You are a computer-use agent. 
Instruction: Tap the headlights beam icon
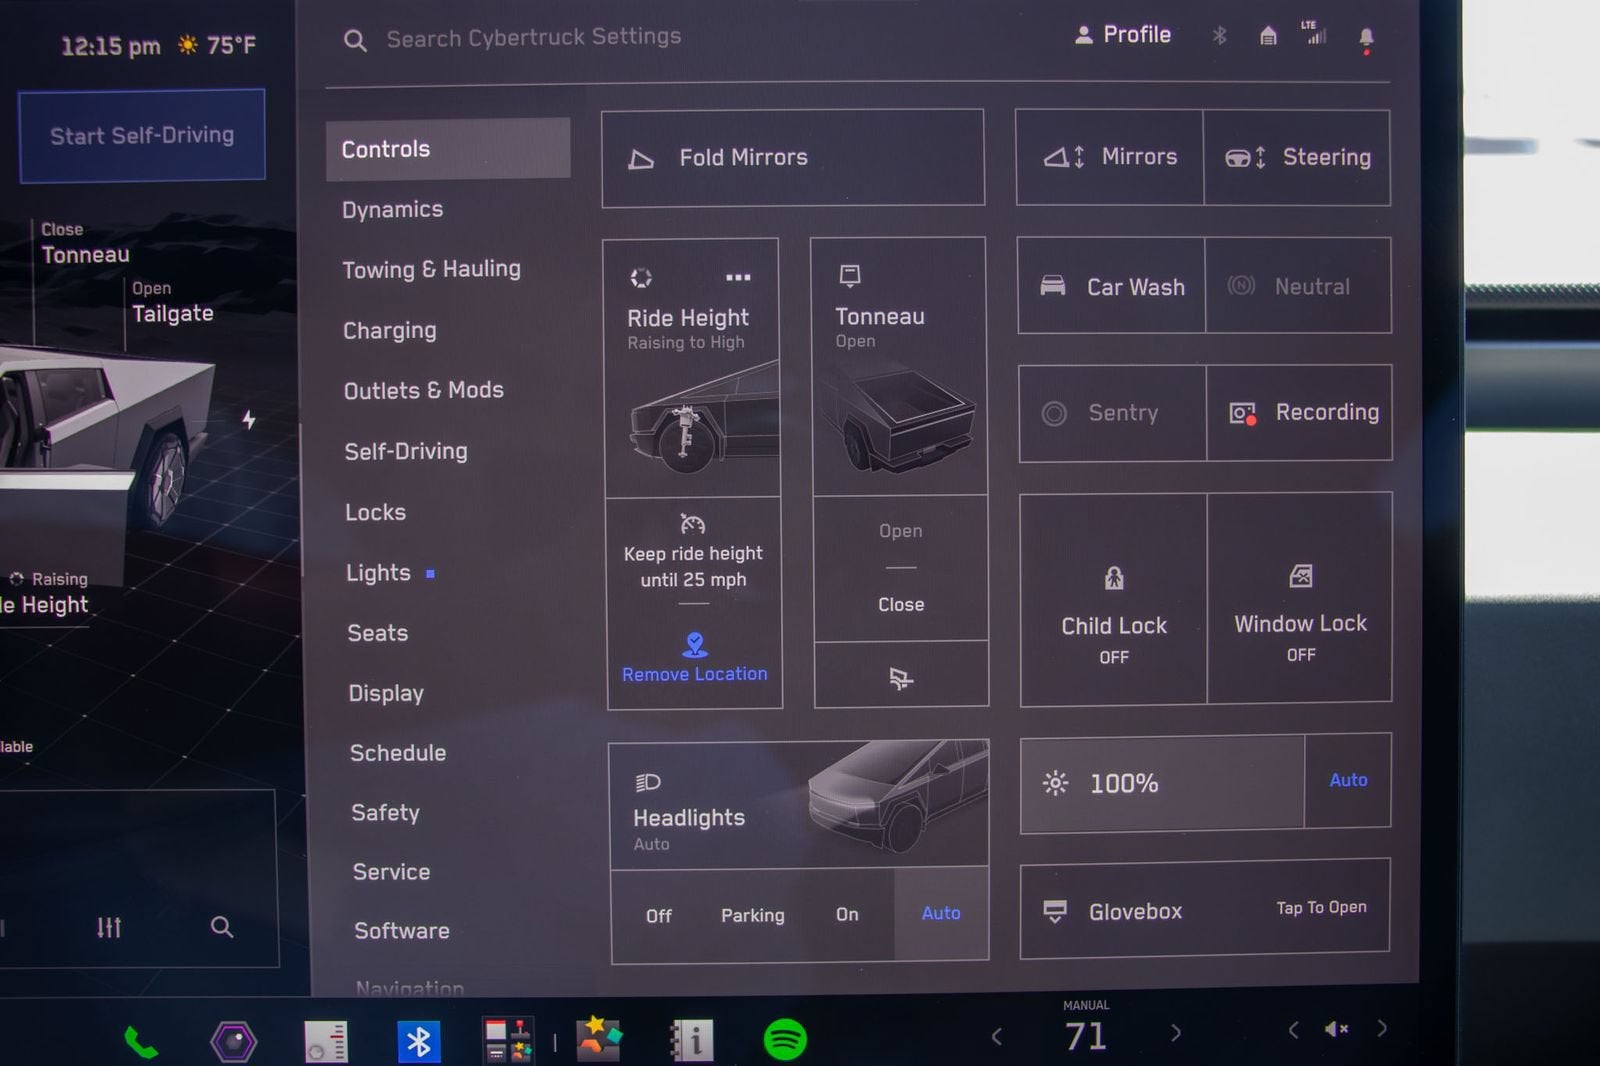(648, 782)
